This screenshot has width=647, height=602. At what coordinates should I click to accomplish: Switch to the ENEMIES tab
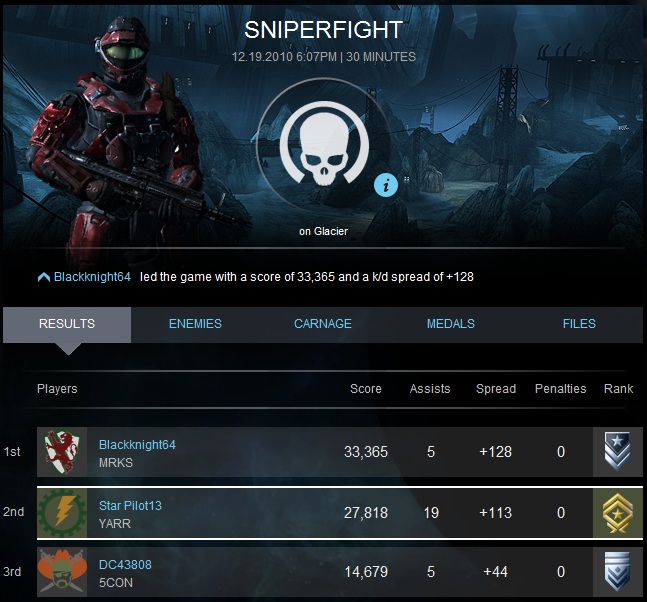pos(195,324)
